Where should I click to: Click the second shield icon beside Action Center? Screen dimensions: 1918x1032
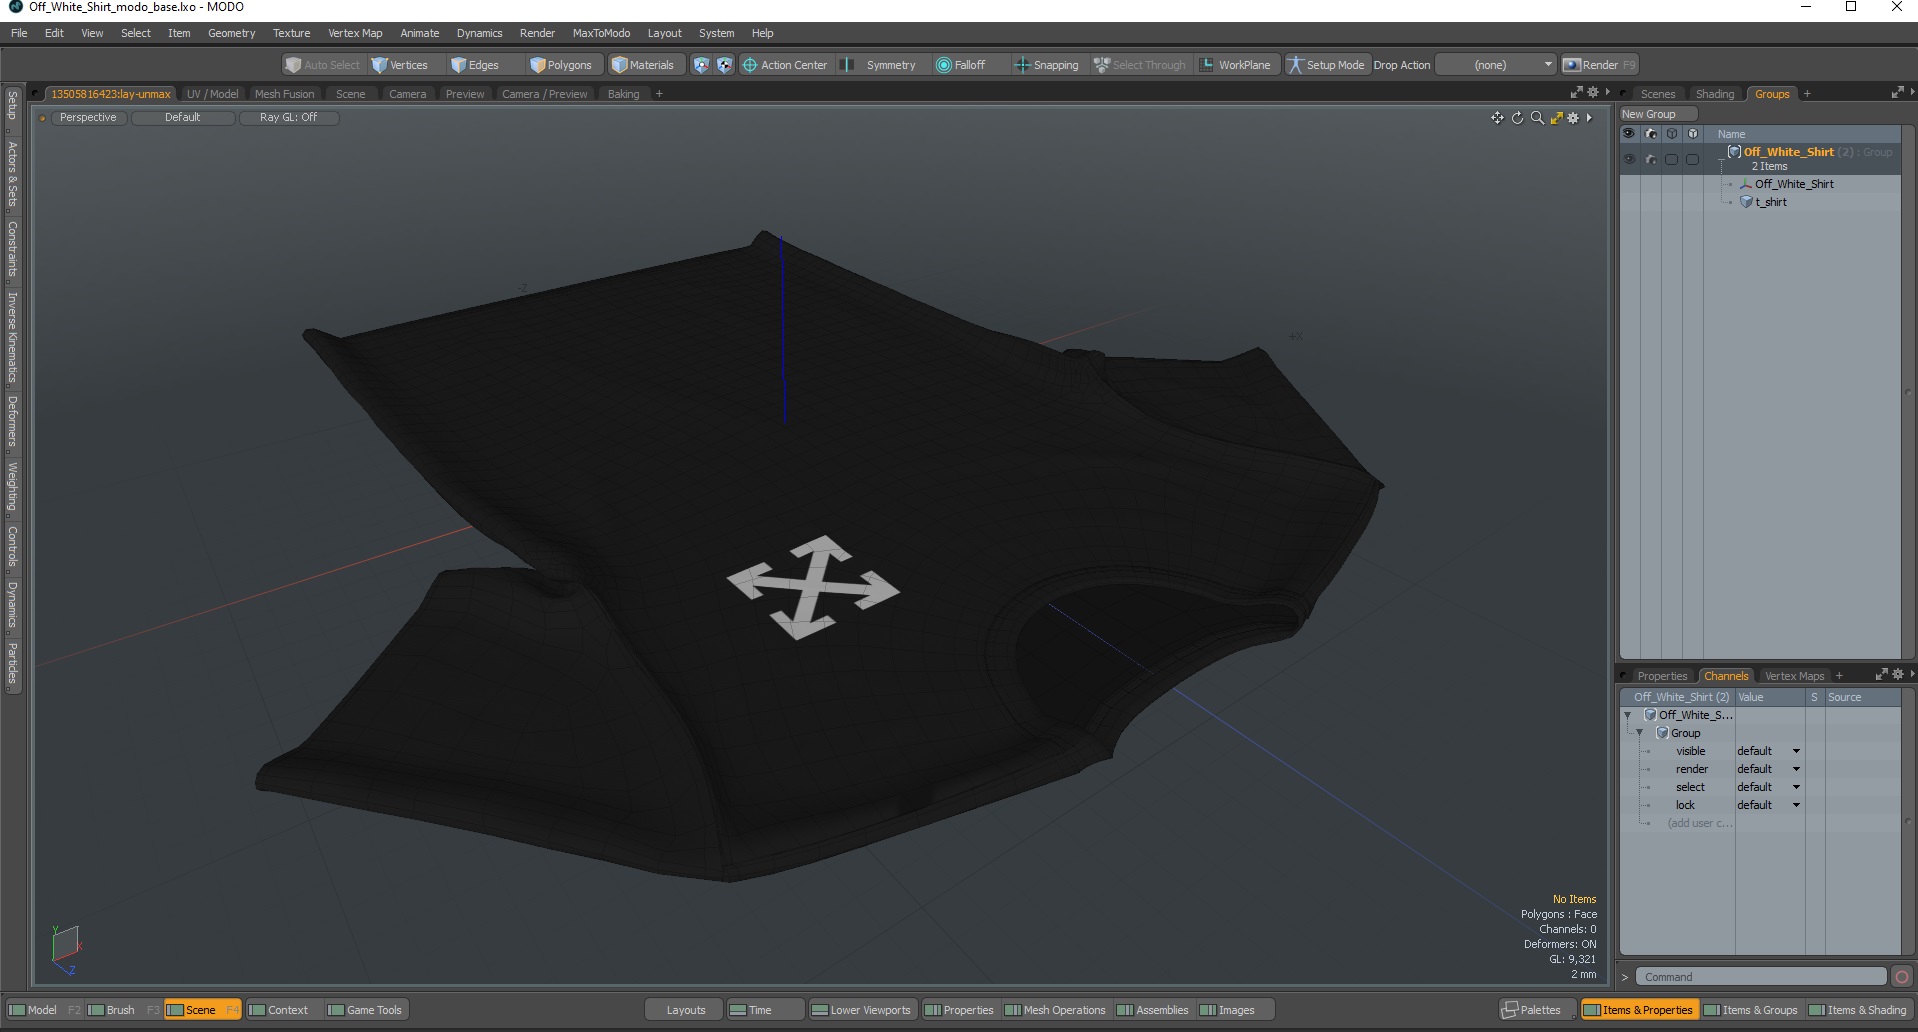pos(724,65)
